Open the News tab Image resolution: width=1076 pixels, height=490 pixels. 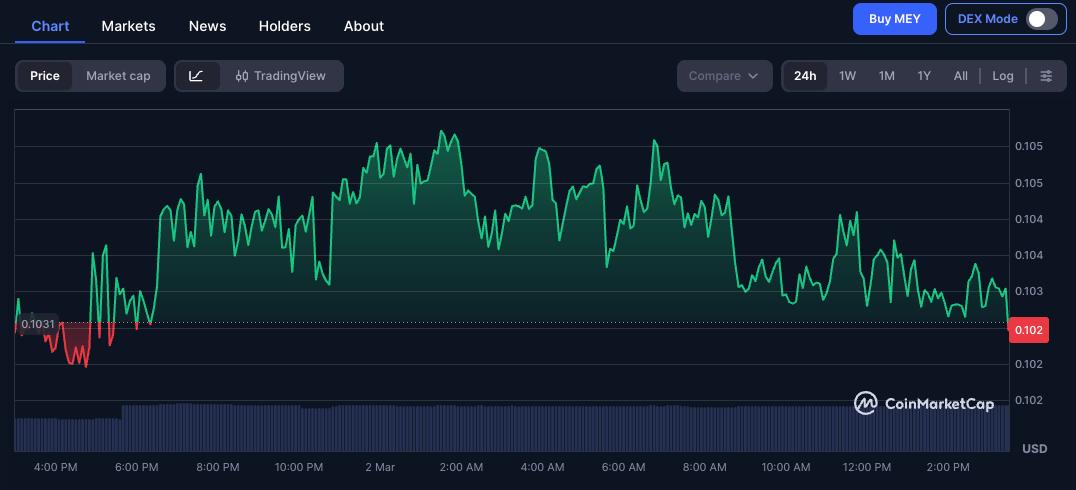point(207,26)
